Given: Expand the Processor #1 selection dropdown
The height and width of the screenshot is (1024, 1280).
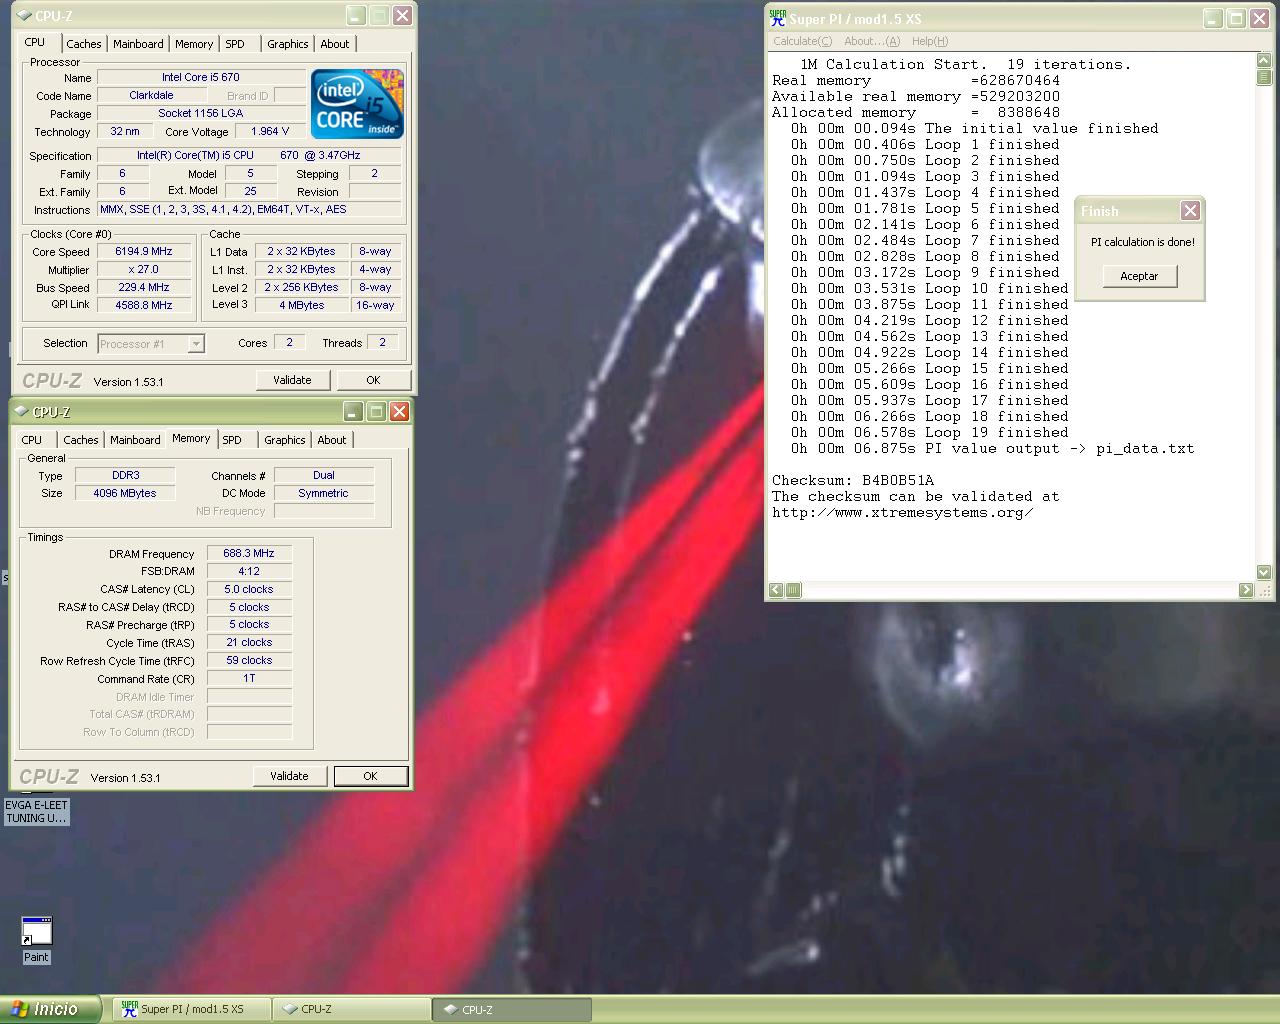Looking at the screenshot, I should 196,344.
